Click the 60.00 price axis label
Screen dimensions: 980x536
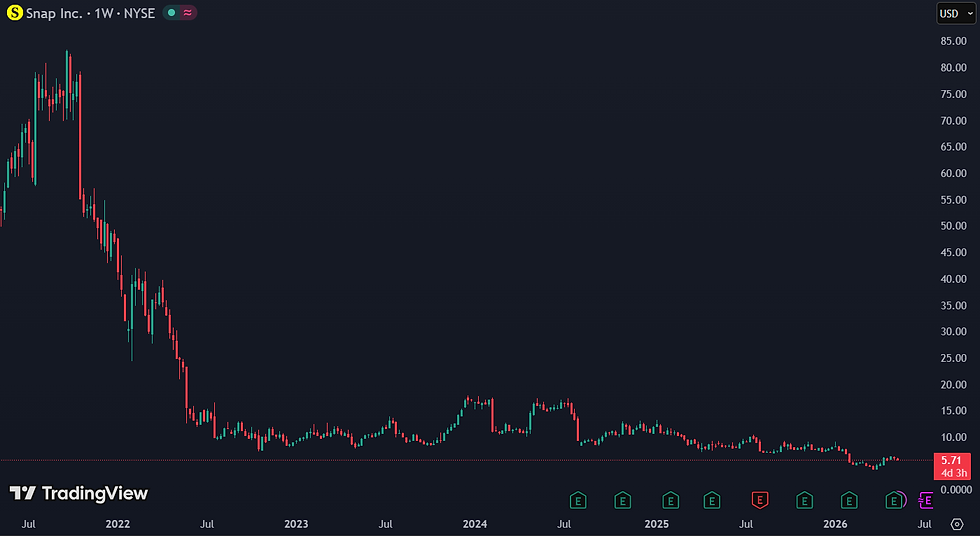click(954, 173)
